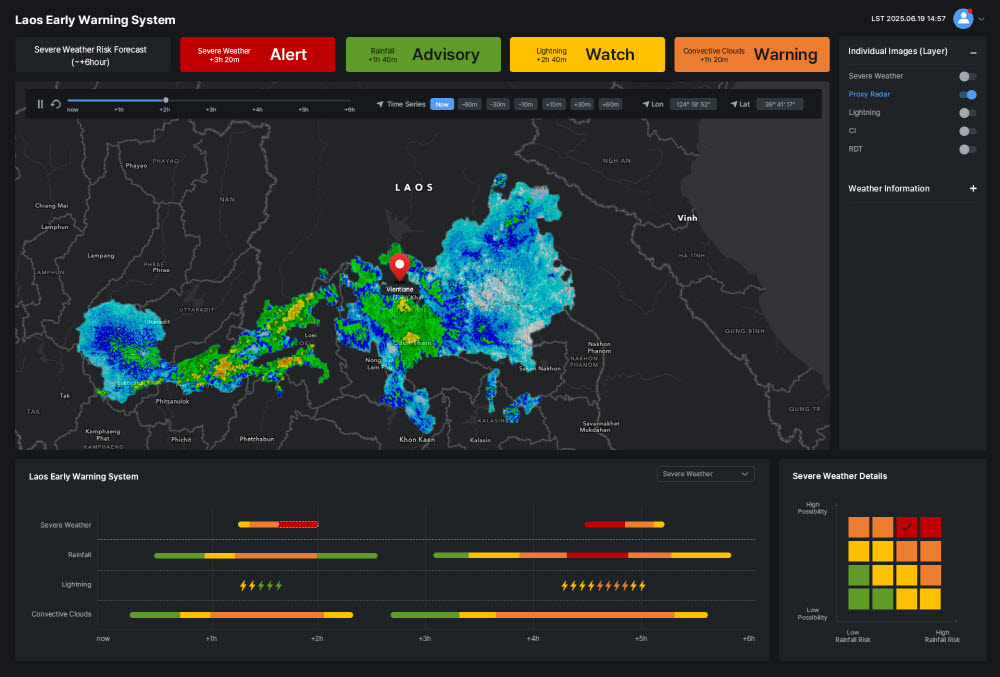Switch on the Lightning layer toggle
This screenshot has width=1000, height=677.
[967, 113]
